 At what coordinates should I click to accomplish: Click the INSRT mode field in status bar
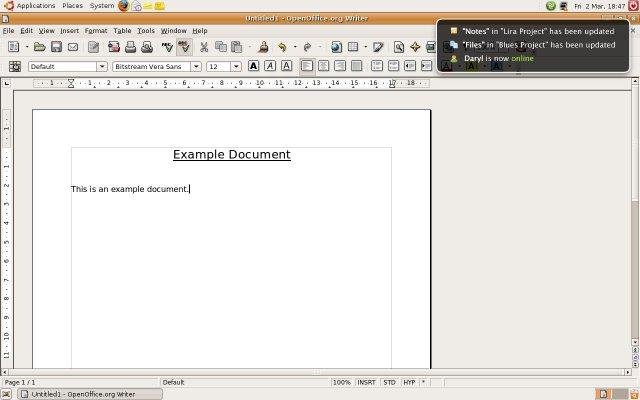[366, 382]
